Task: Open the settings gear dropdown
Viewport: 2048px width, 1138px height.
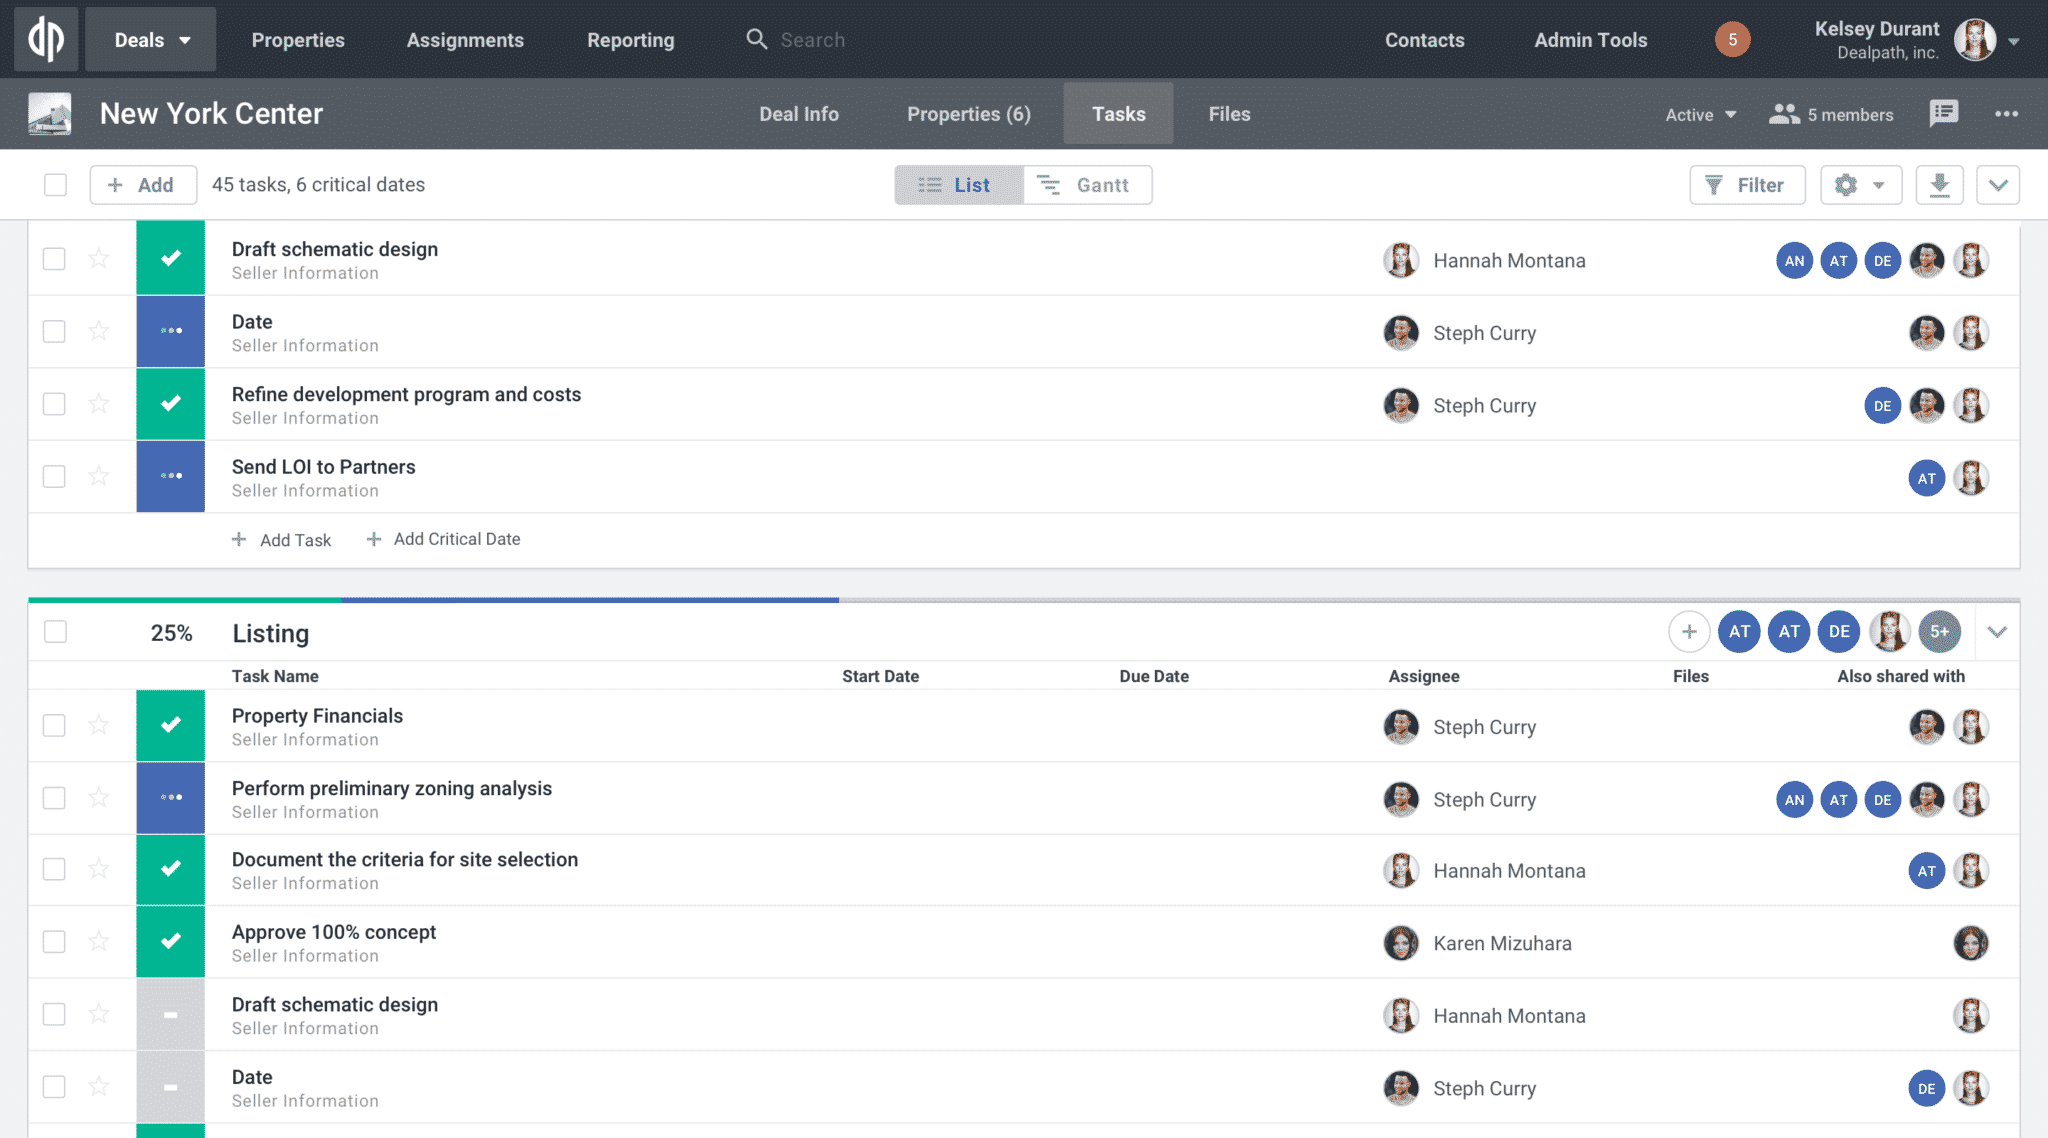Action: [1859, 185]
